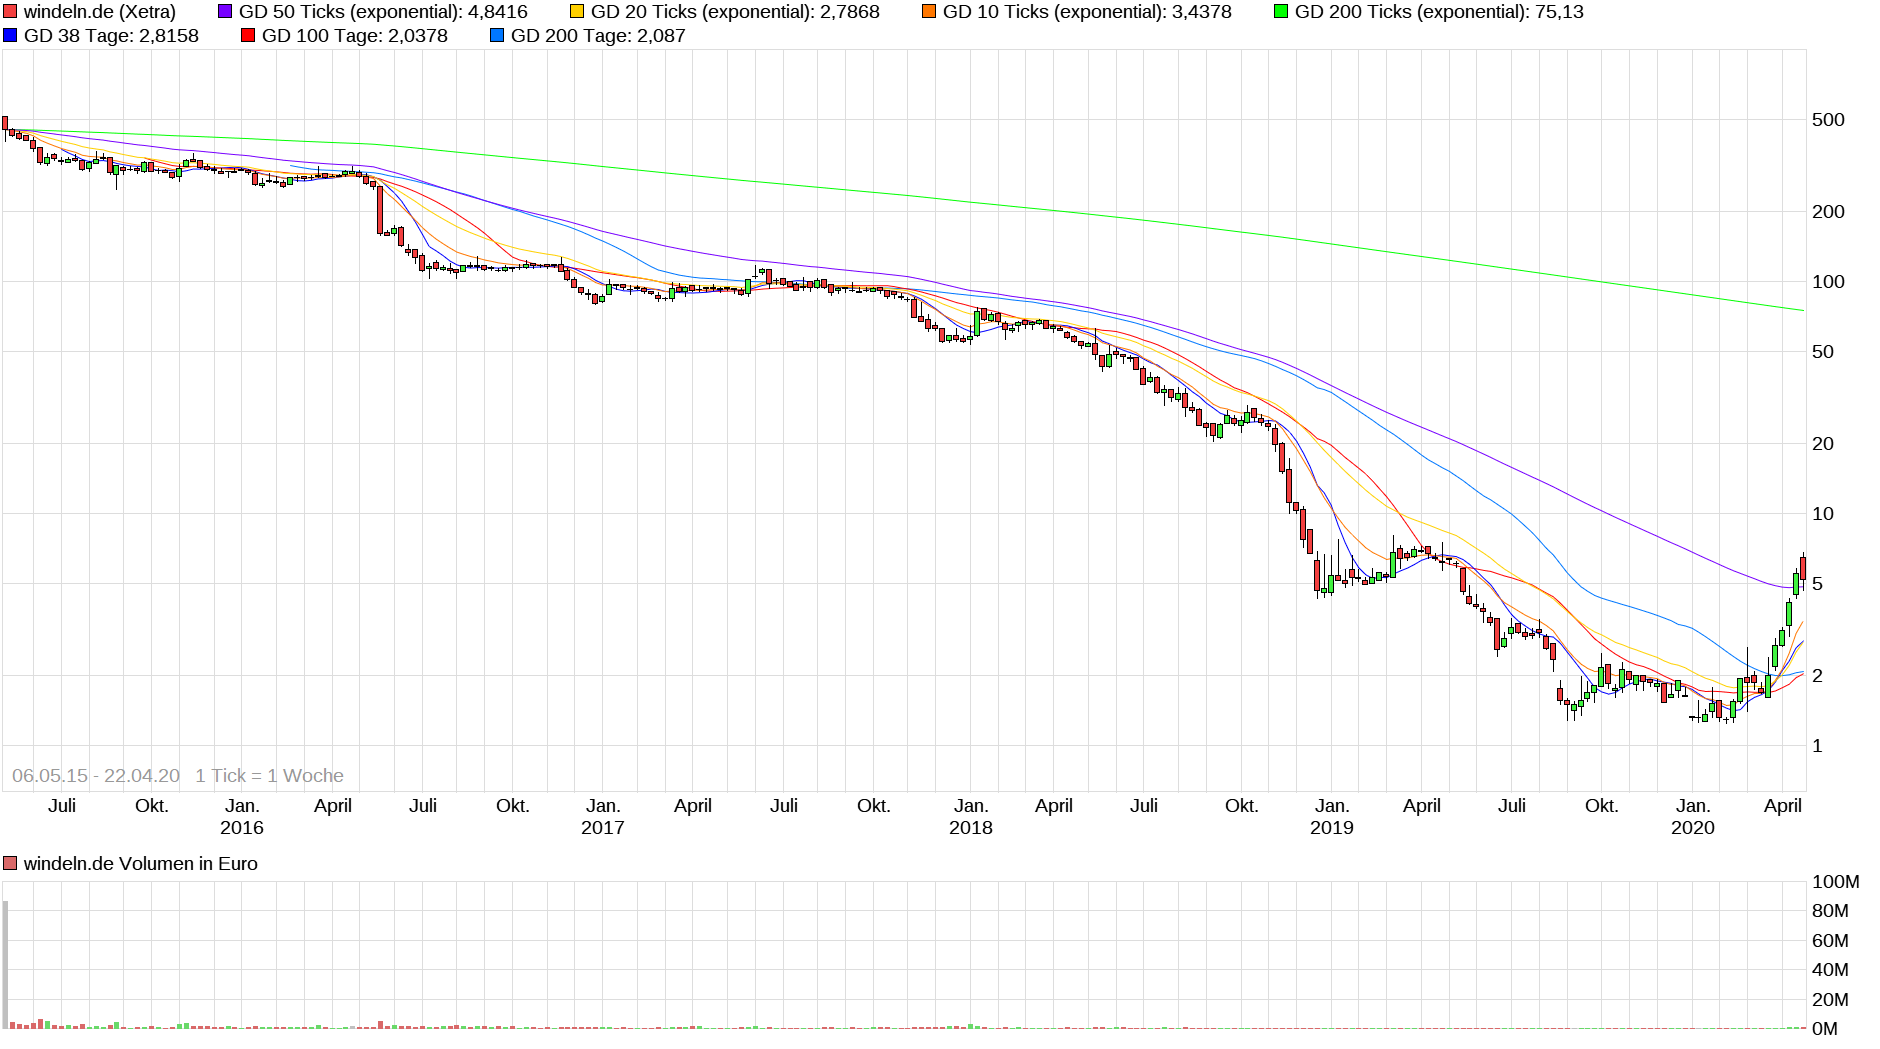The width and height of the screenshot is (1880, 1049).
Task: Expand options for the GD 50 Ticks indicator
Action: click(226, 12)
